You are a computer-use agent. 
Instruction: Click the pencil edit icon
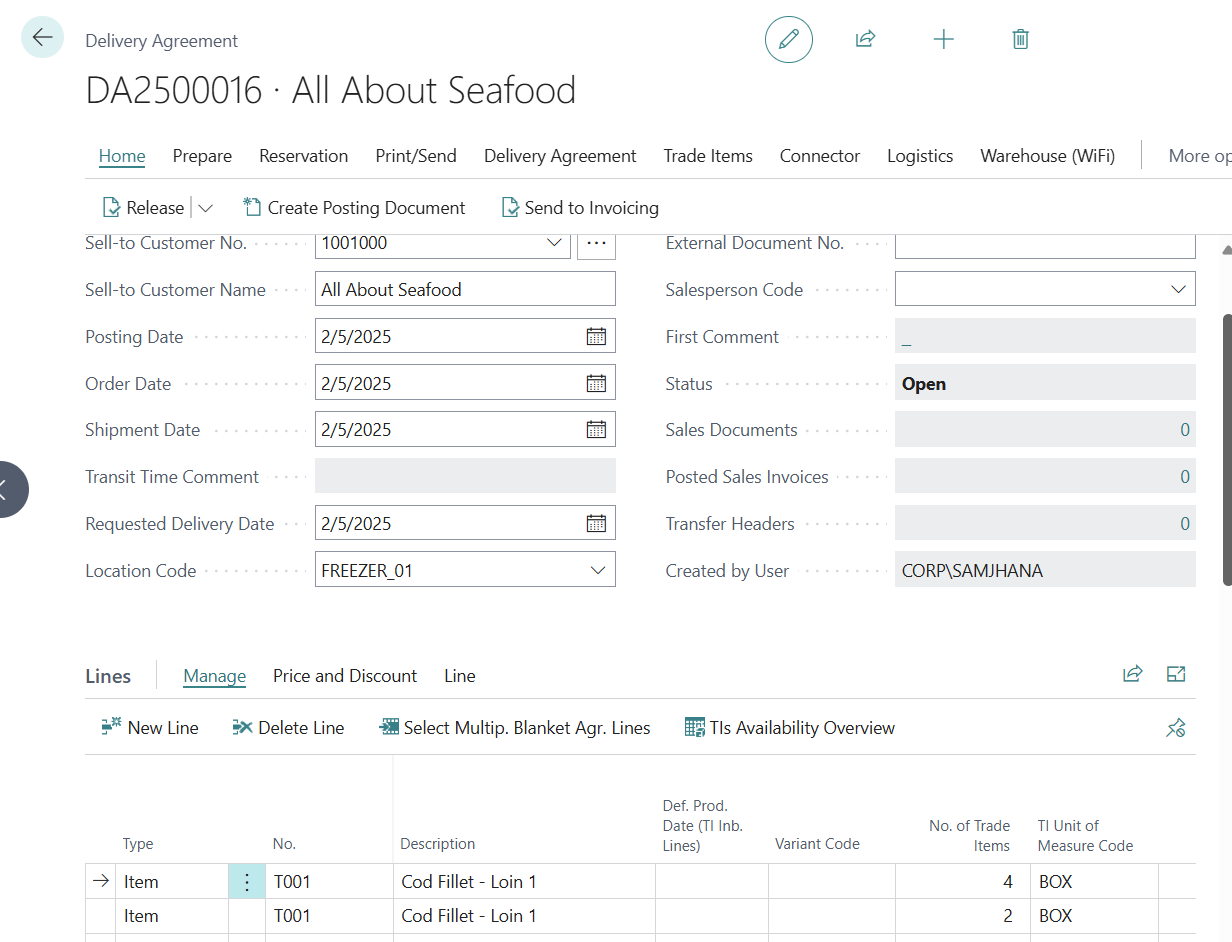788,40
